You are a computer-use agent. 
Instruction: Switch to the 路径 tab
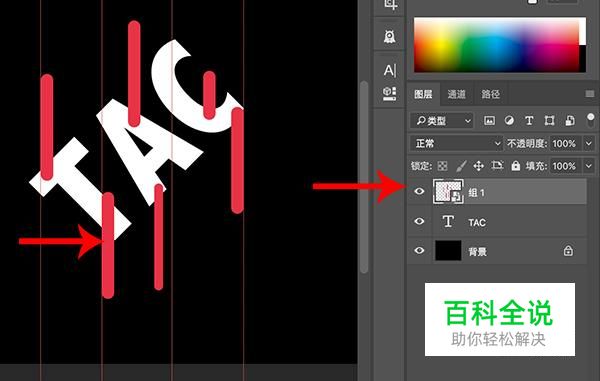490,94
